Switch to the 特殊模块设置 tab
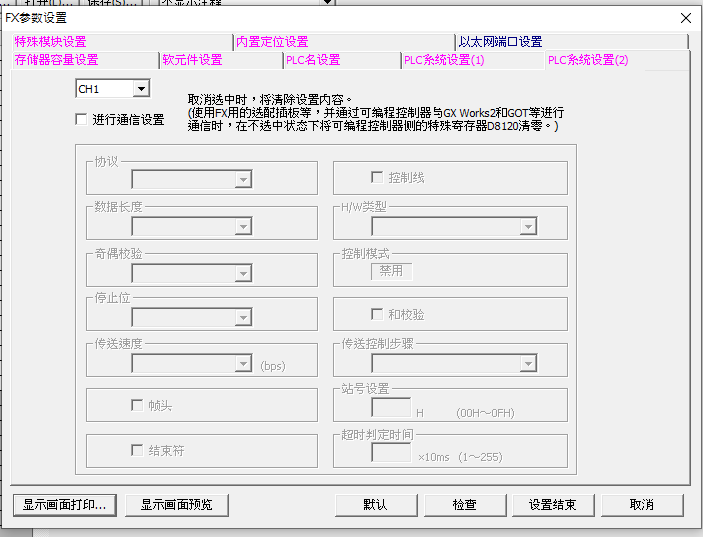The image size is (703, 537). [x=50, y=42]
